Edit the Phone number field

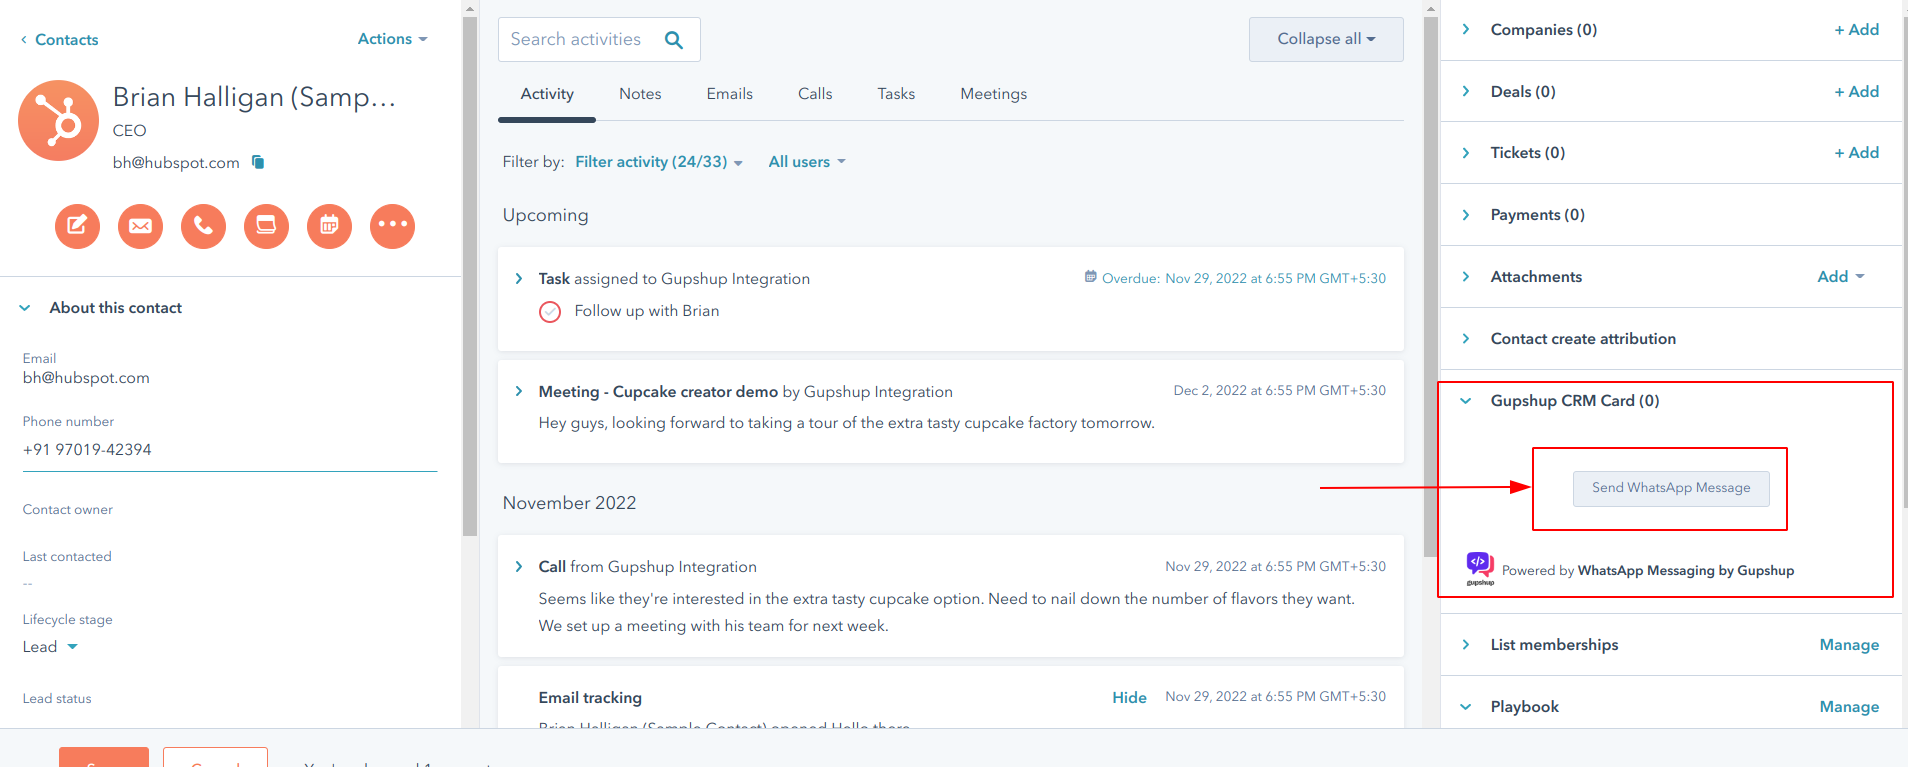click(x=230, y=450)
